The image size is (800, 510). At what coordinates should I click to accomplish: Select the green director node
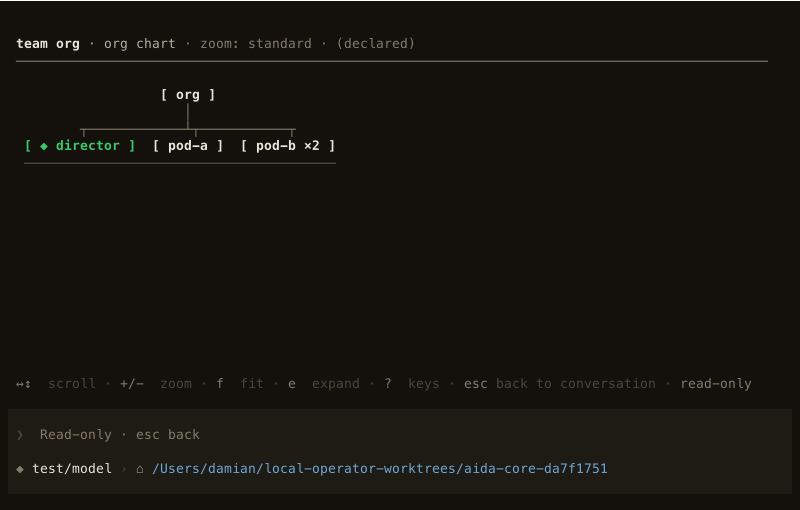(x=80, y=146)
